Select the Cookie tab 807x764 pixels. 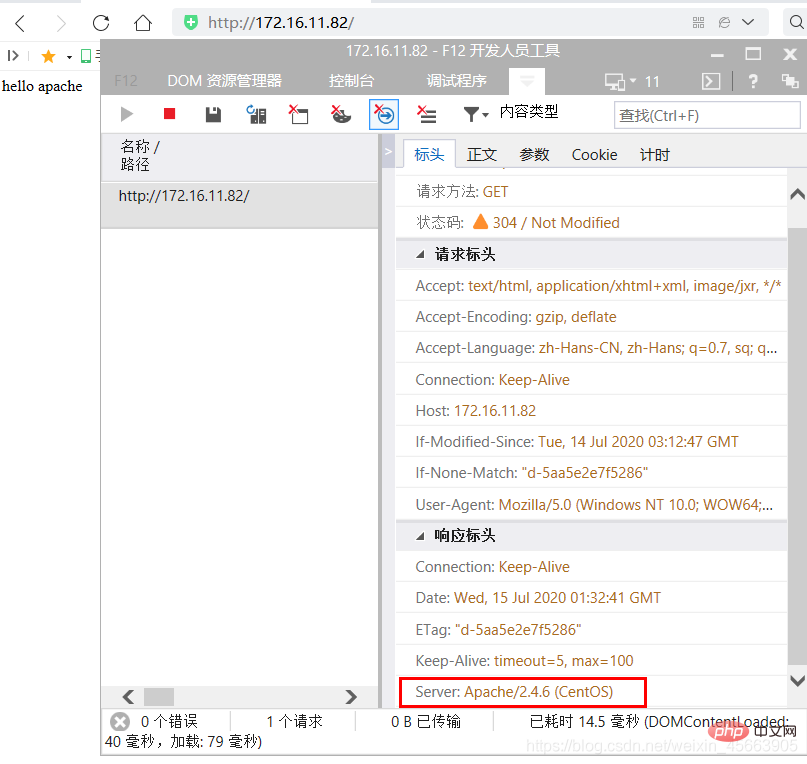[594, 154]
